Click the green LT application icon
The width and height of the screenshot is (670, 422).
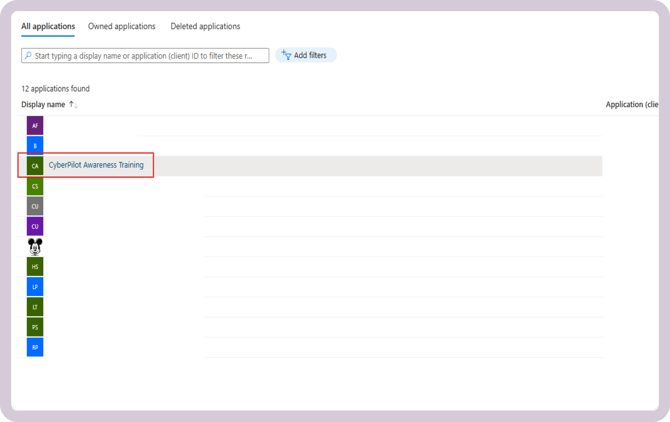(35, 307)
